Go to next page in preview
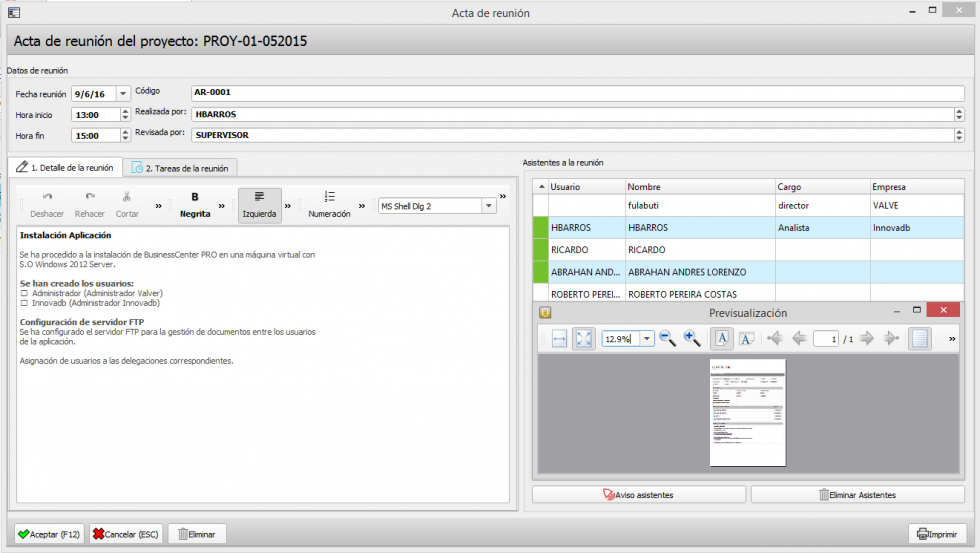980x553 pixels. pyautogui.click(x=866, y=339)
